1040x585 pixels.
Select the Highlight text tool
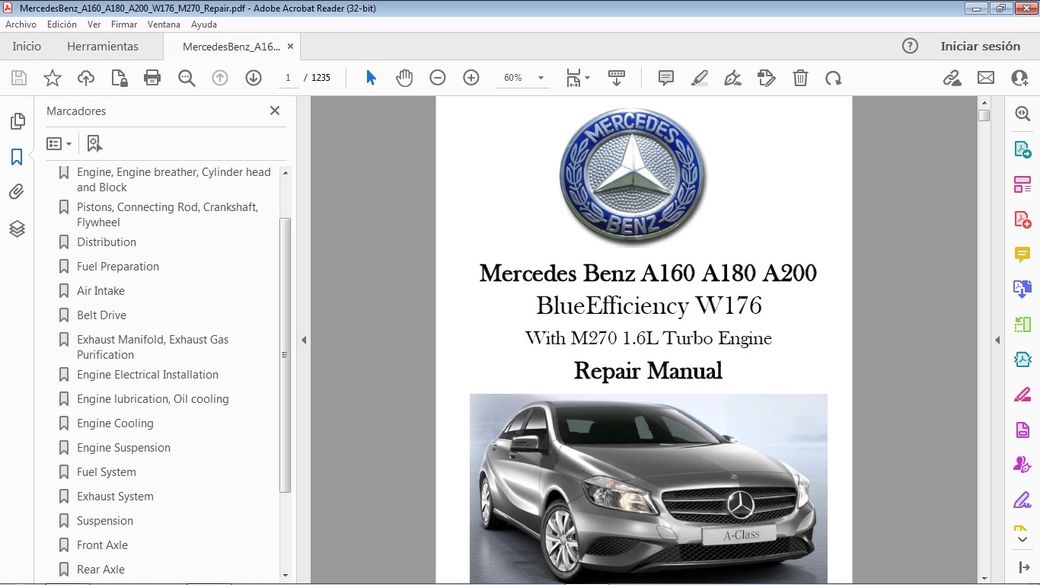[x=699, y=77]
